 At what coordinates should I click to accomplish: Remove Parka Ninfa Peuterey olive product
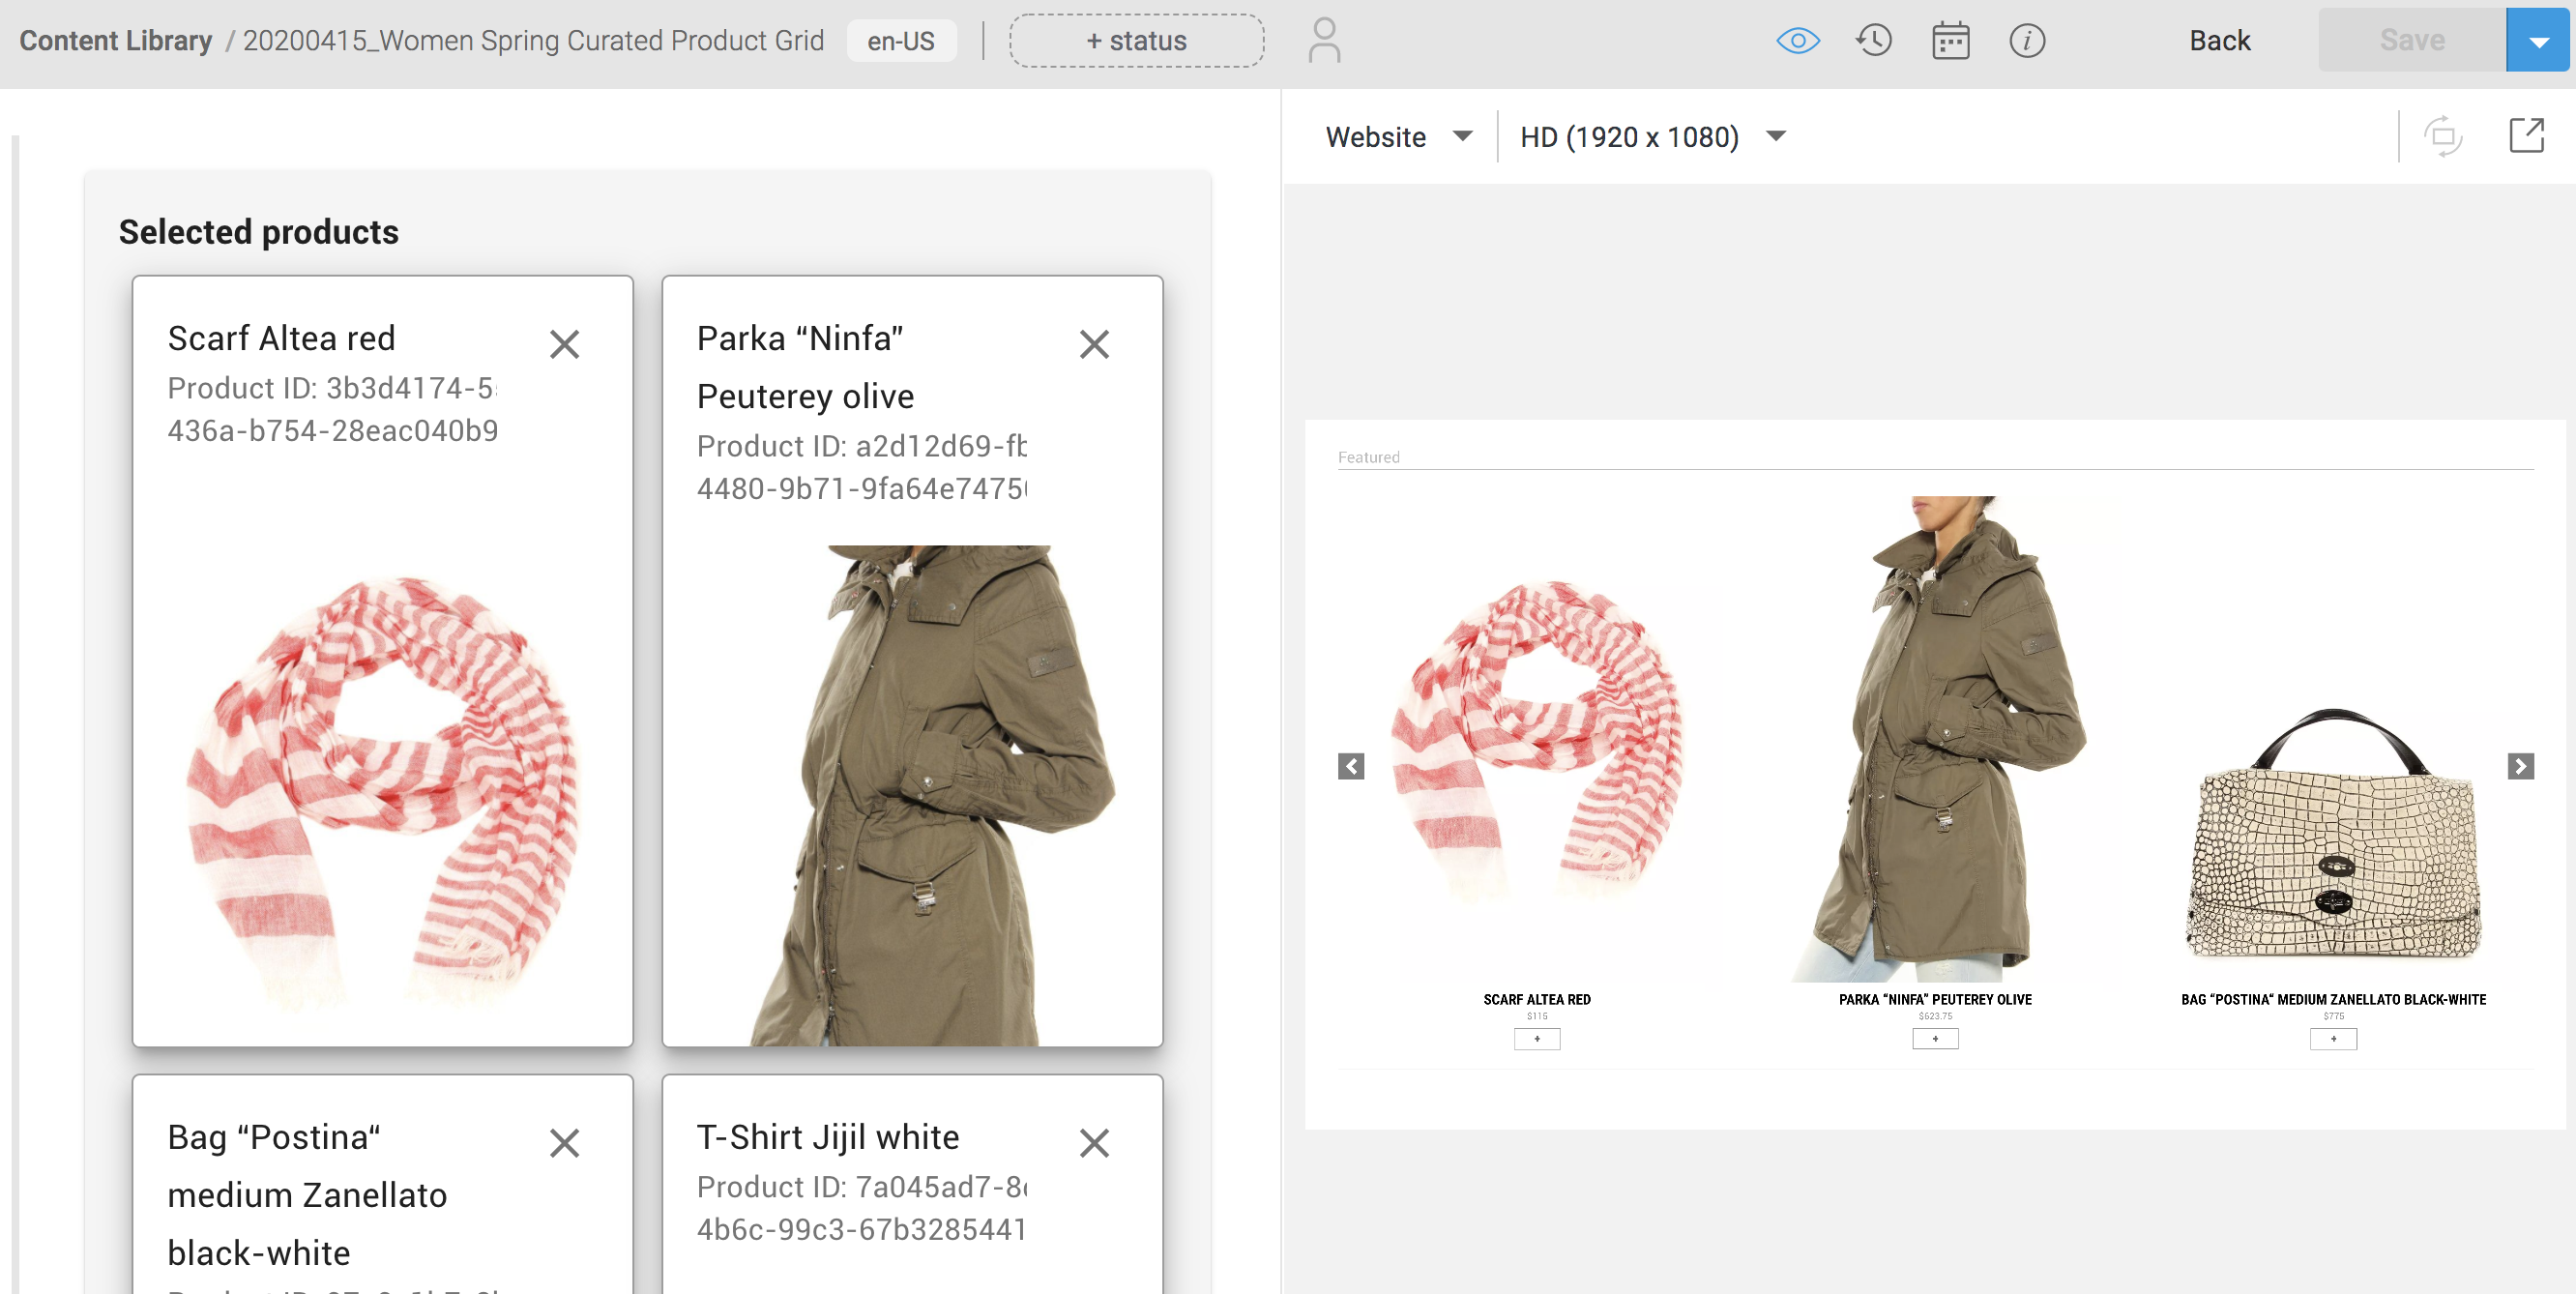point(1094,345)
